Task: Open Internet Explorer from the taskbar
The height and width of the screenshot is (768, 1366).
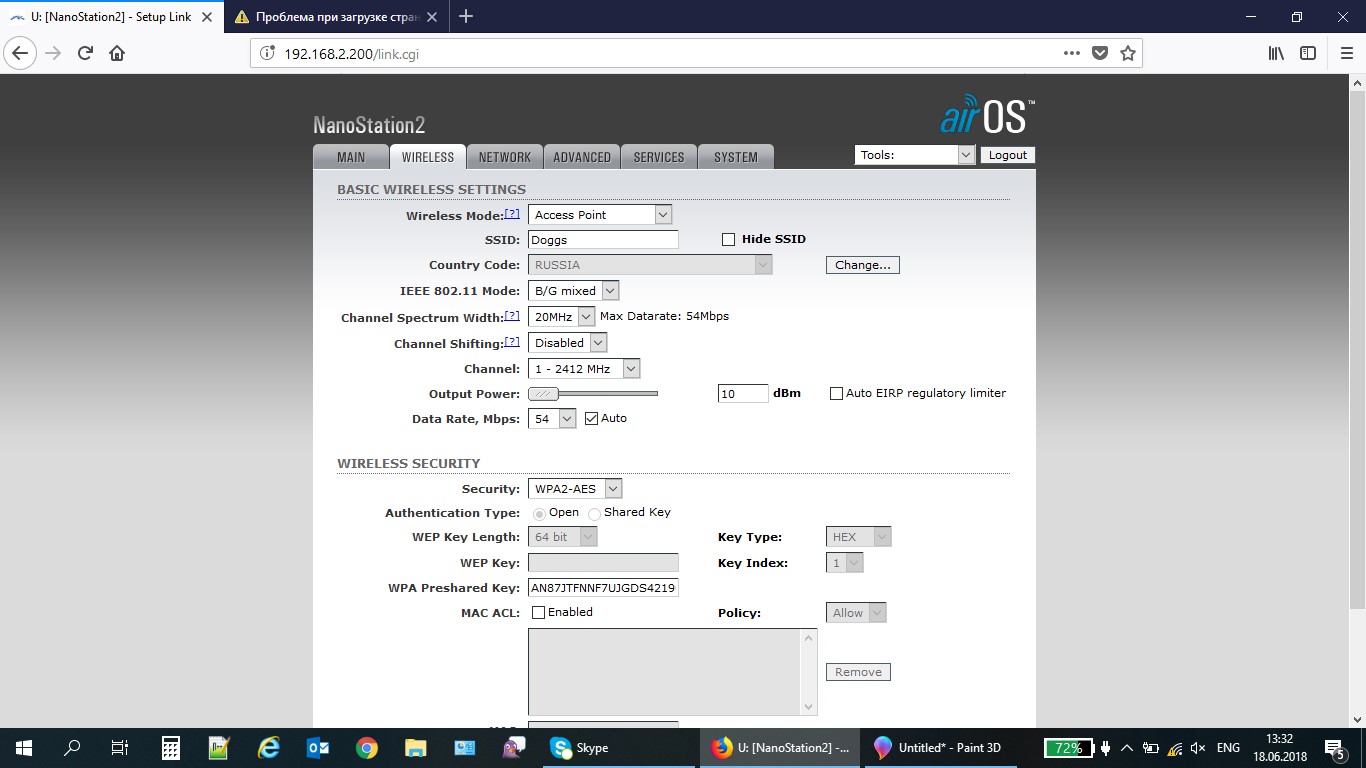Action: tap(268, 747)
